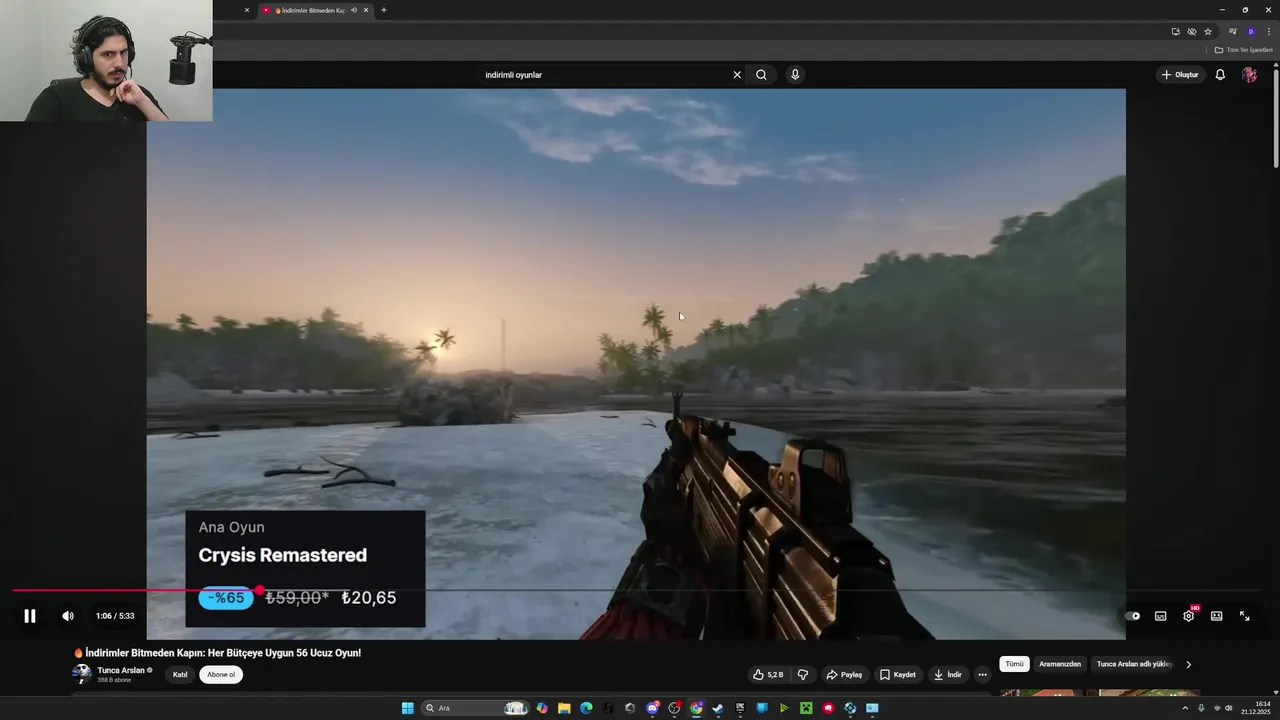
Task: Open the Chrome profile avatar
Action: [1251, 32]
